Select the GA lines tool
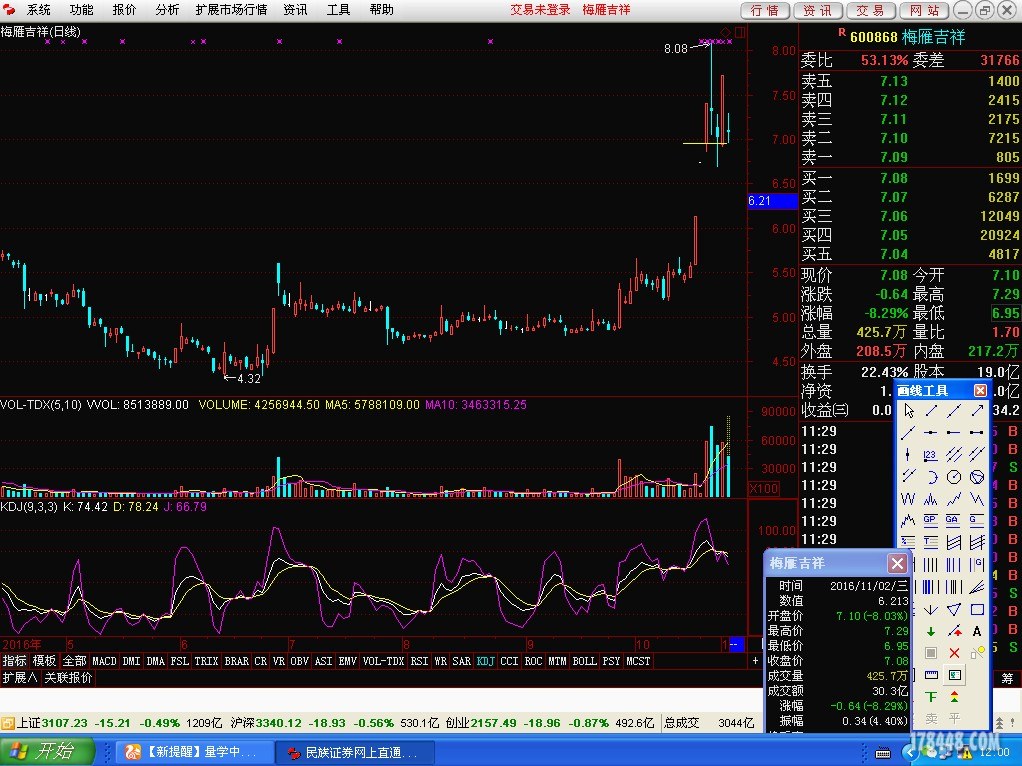Image resolution: width=1022 pixels, height=766 pixels. tap(954, 520)
